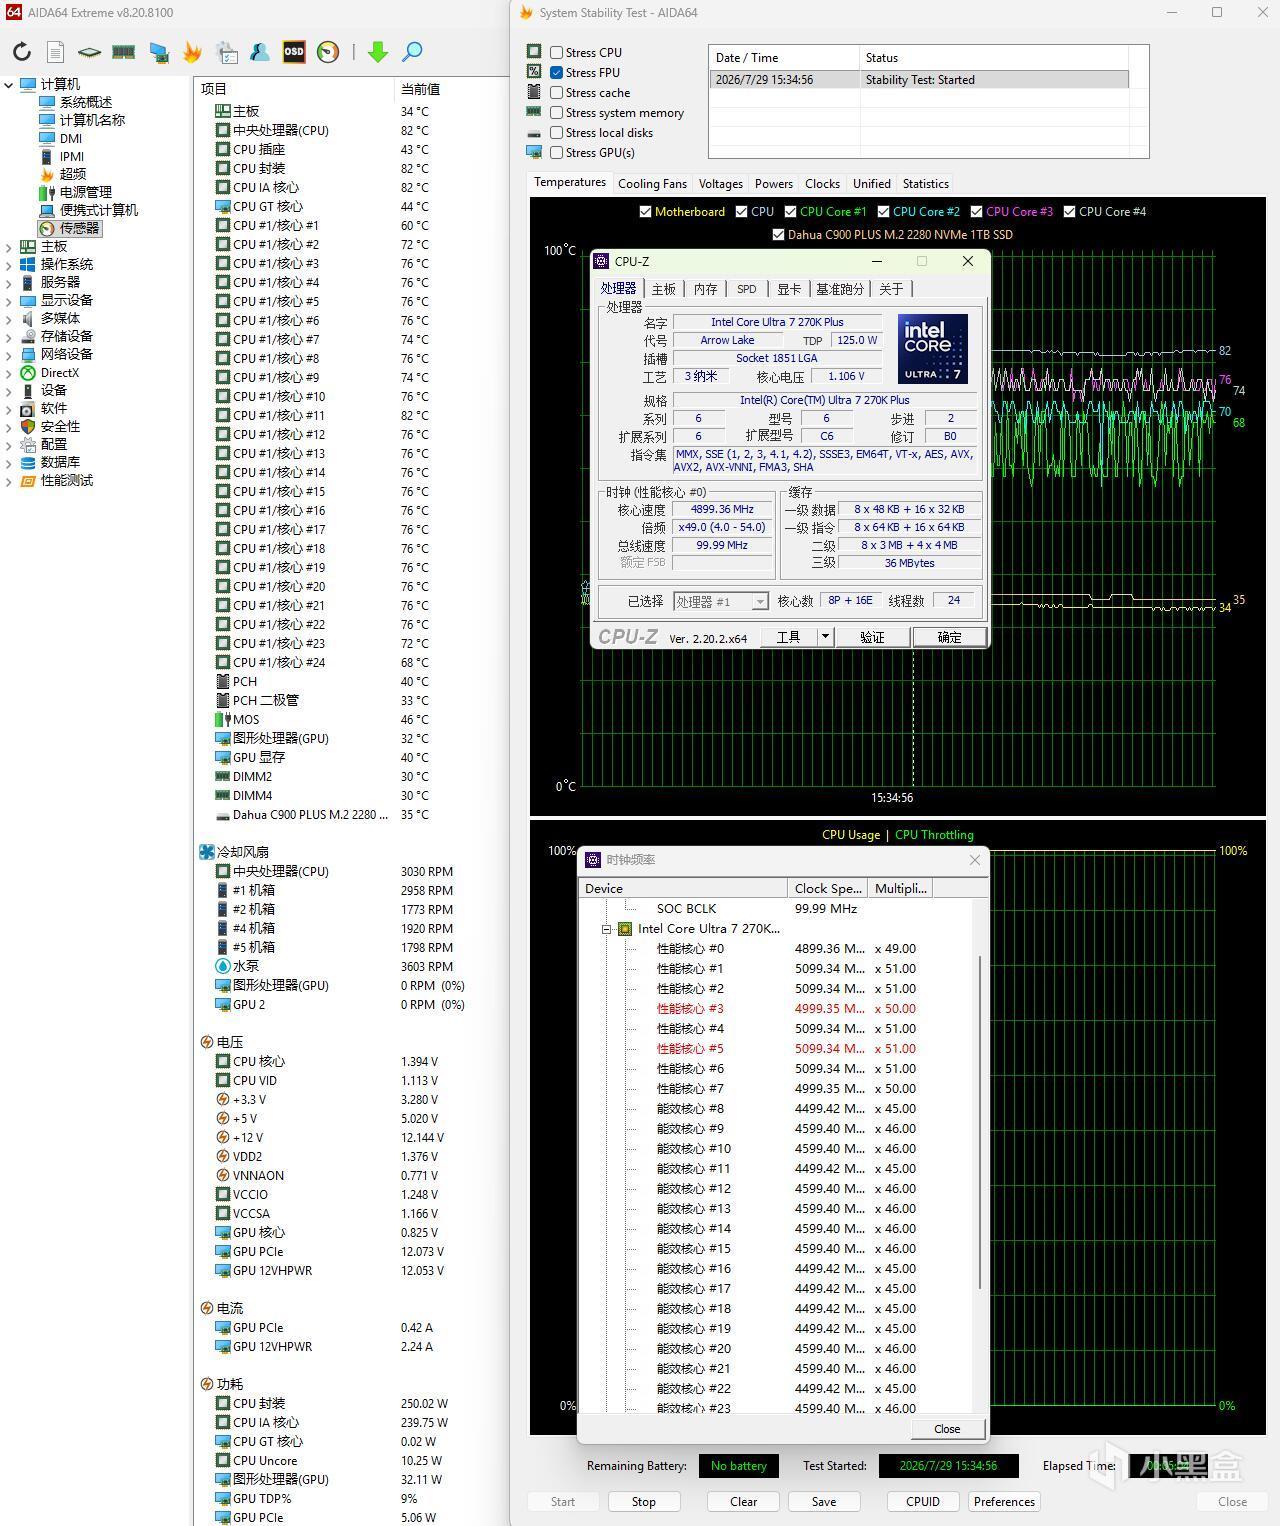Click the magnifier search icon in toolbar
This screenshot has height=1526, width=1280.
[x=412, y=52]
